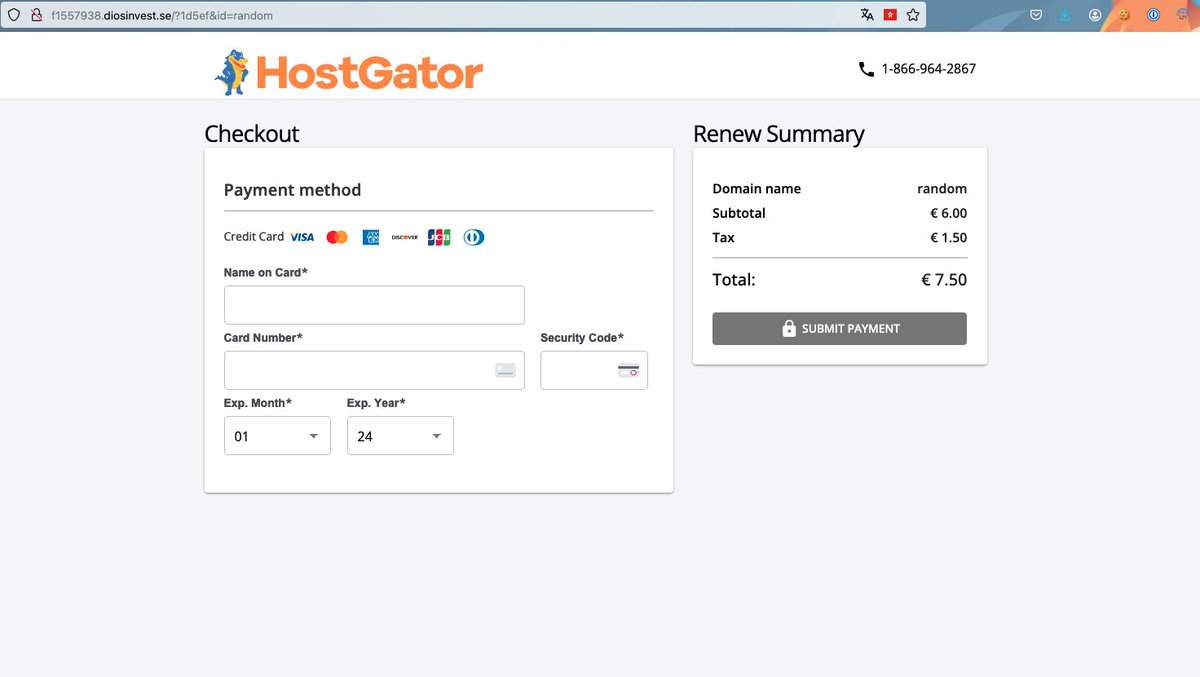1200x677 pixels.
Task: Click inside the Name on Card field
Action: [x=373, y=304]
